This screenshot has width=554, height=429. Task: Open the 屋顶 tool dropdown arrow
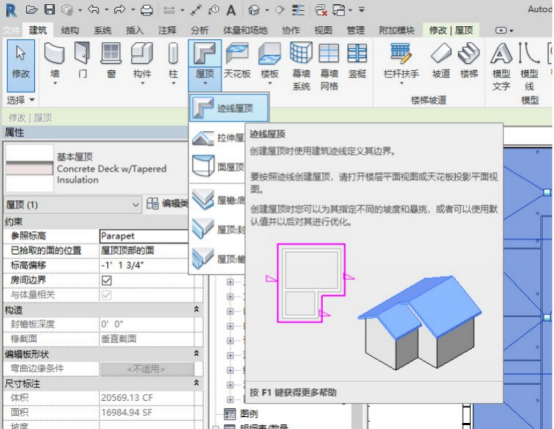[205, 84]
